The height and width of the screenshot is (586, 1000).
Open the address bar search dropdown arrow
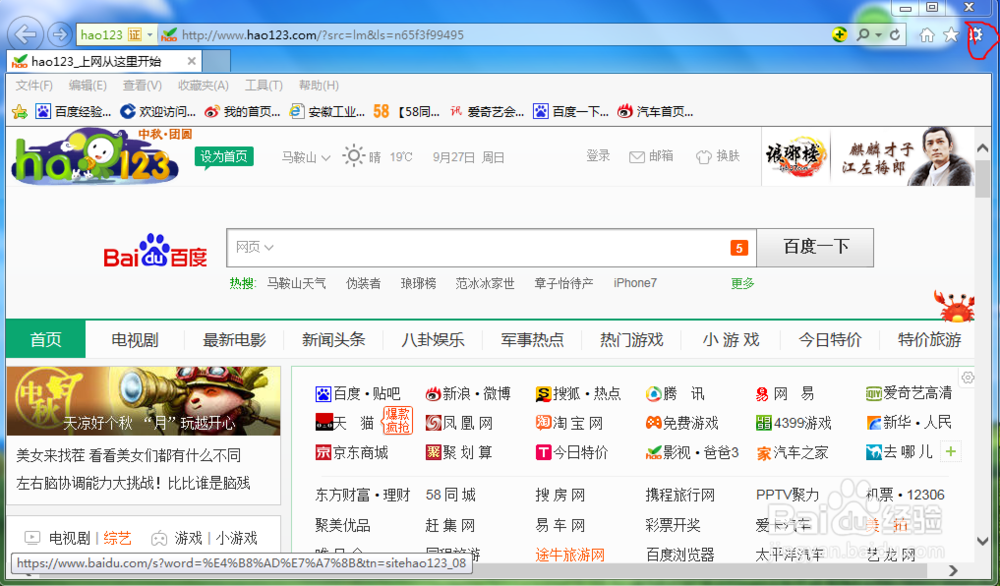[878, 35]
